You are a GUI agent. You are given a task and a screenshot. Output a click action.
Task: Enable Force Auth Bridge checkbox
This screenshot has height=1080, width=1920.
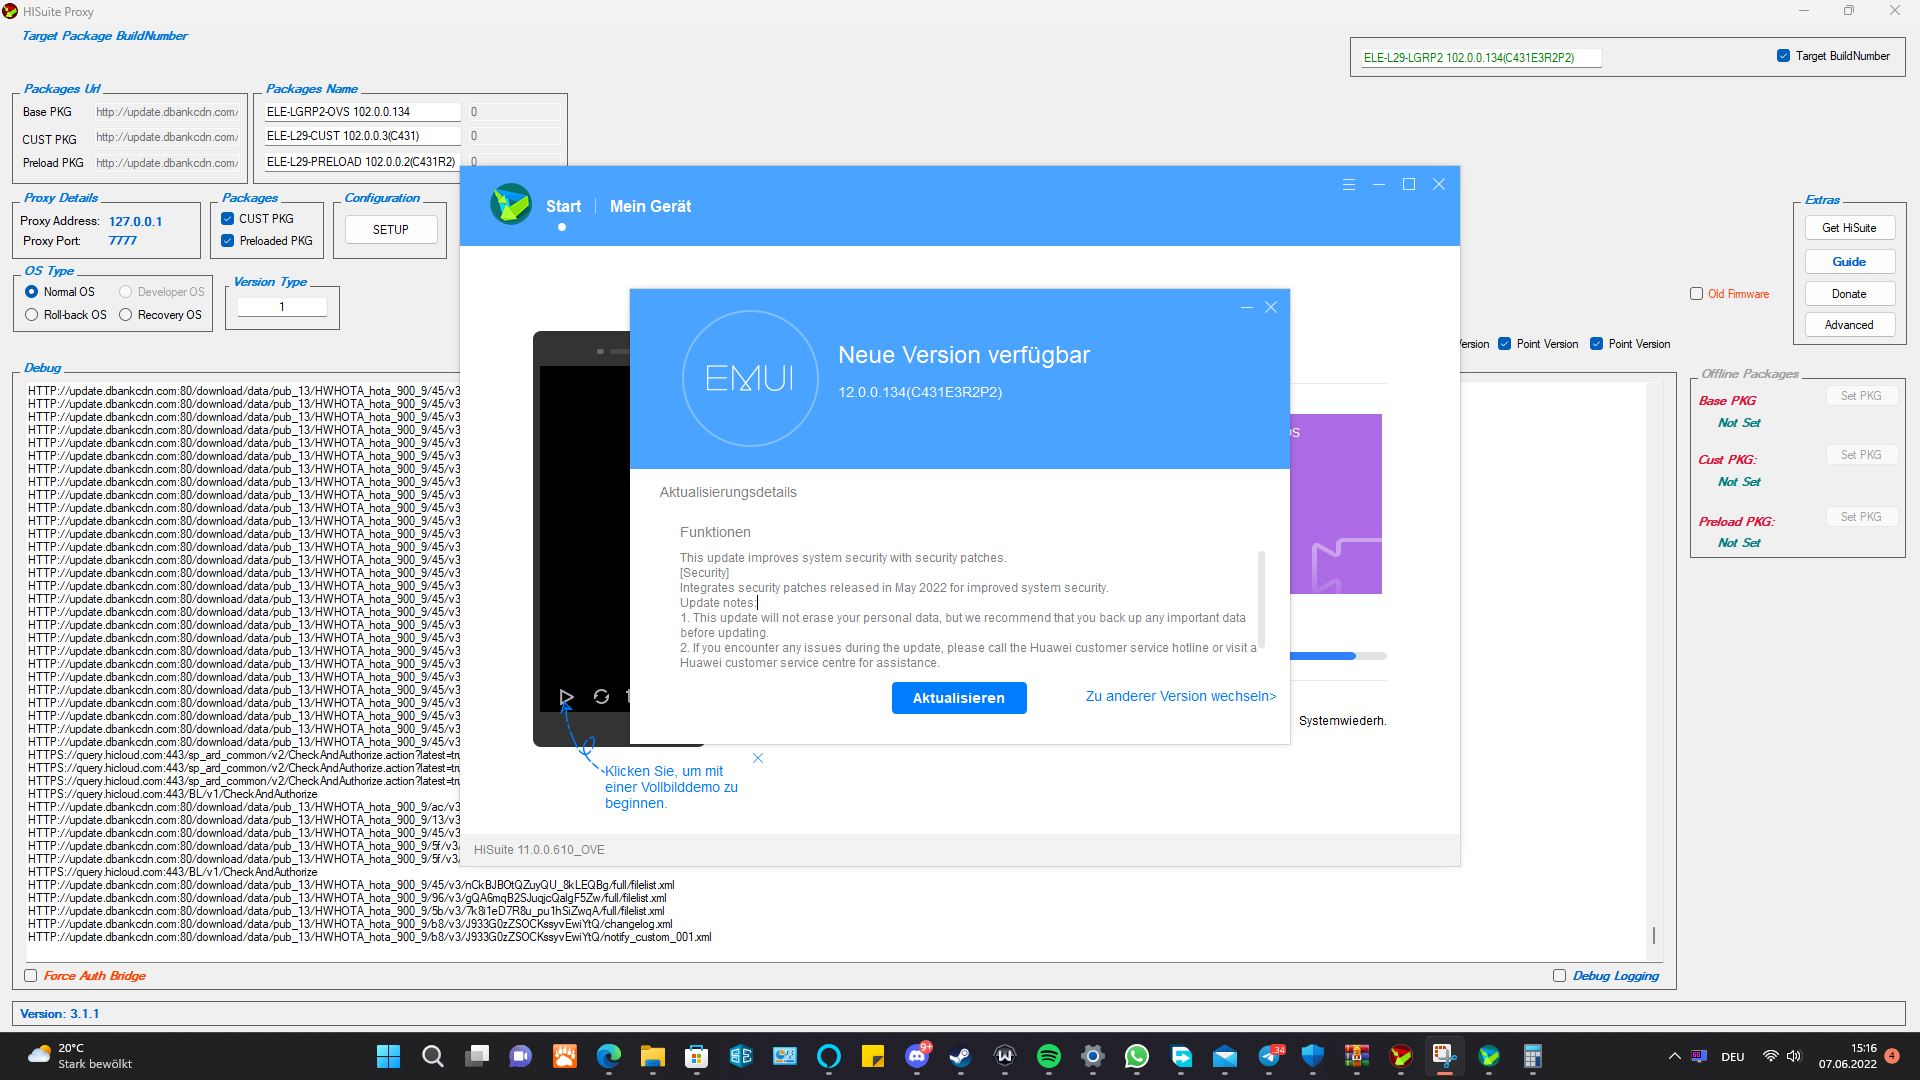(x=31, y=976)
